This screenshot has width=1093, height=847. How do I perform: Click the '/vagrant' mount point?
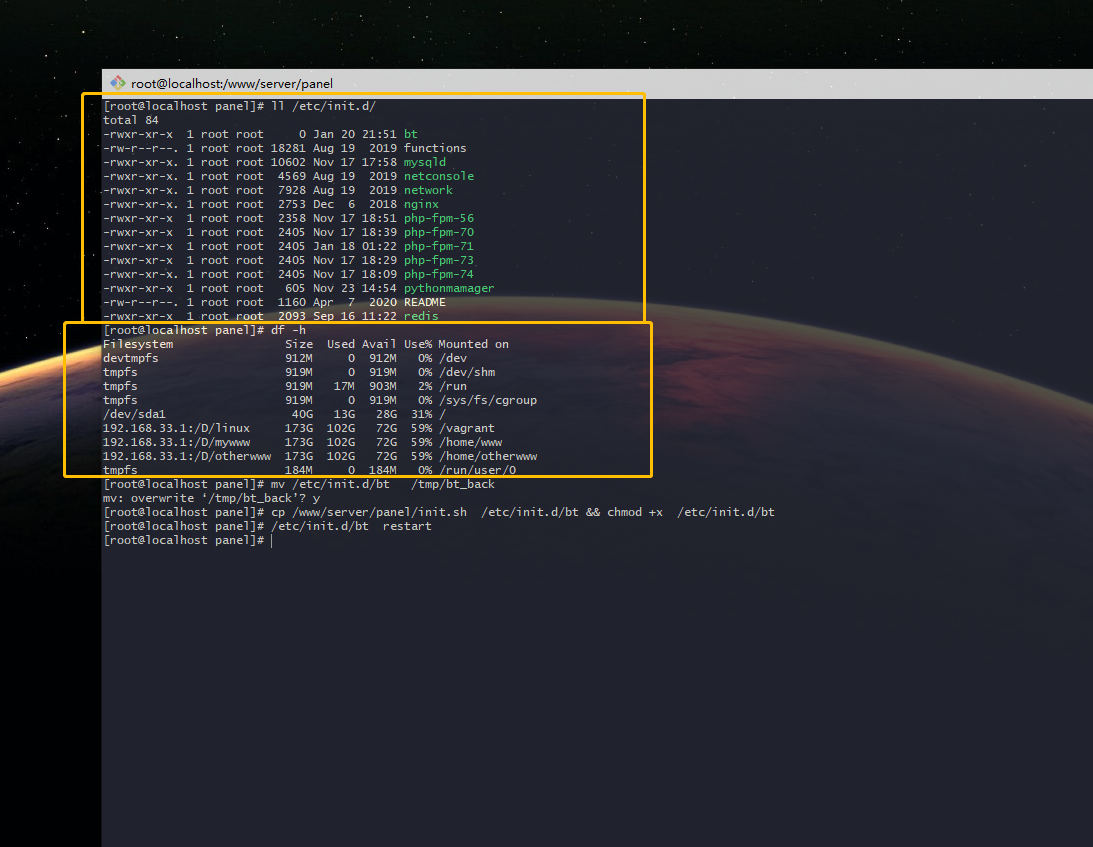pos(466,428)
